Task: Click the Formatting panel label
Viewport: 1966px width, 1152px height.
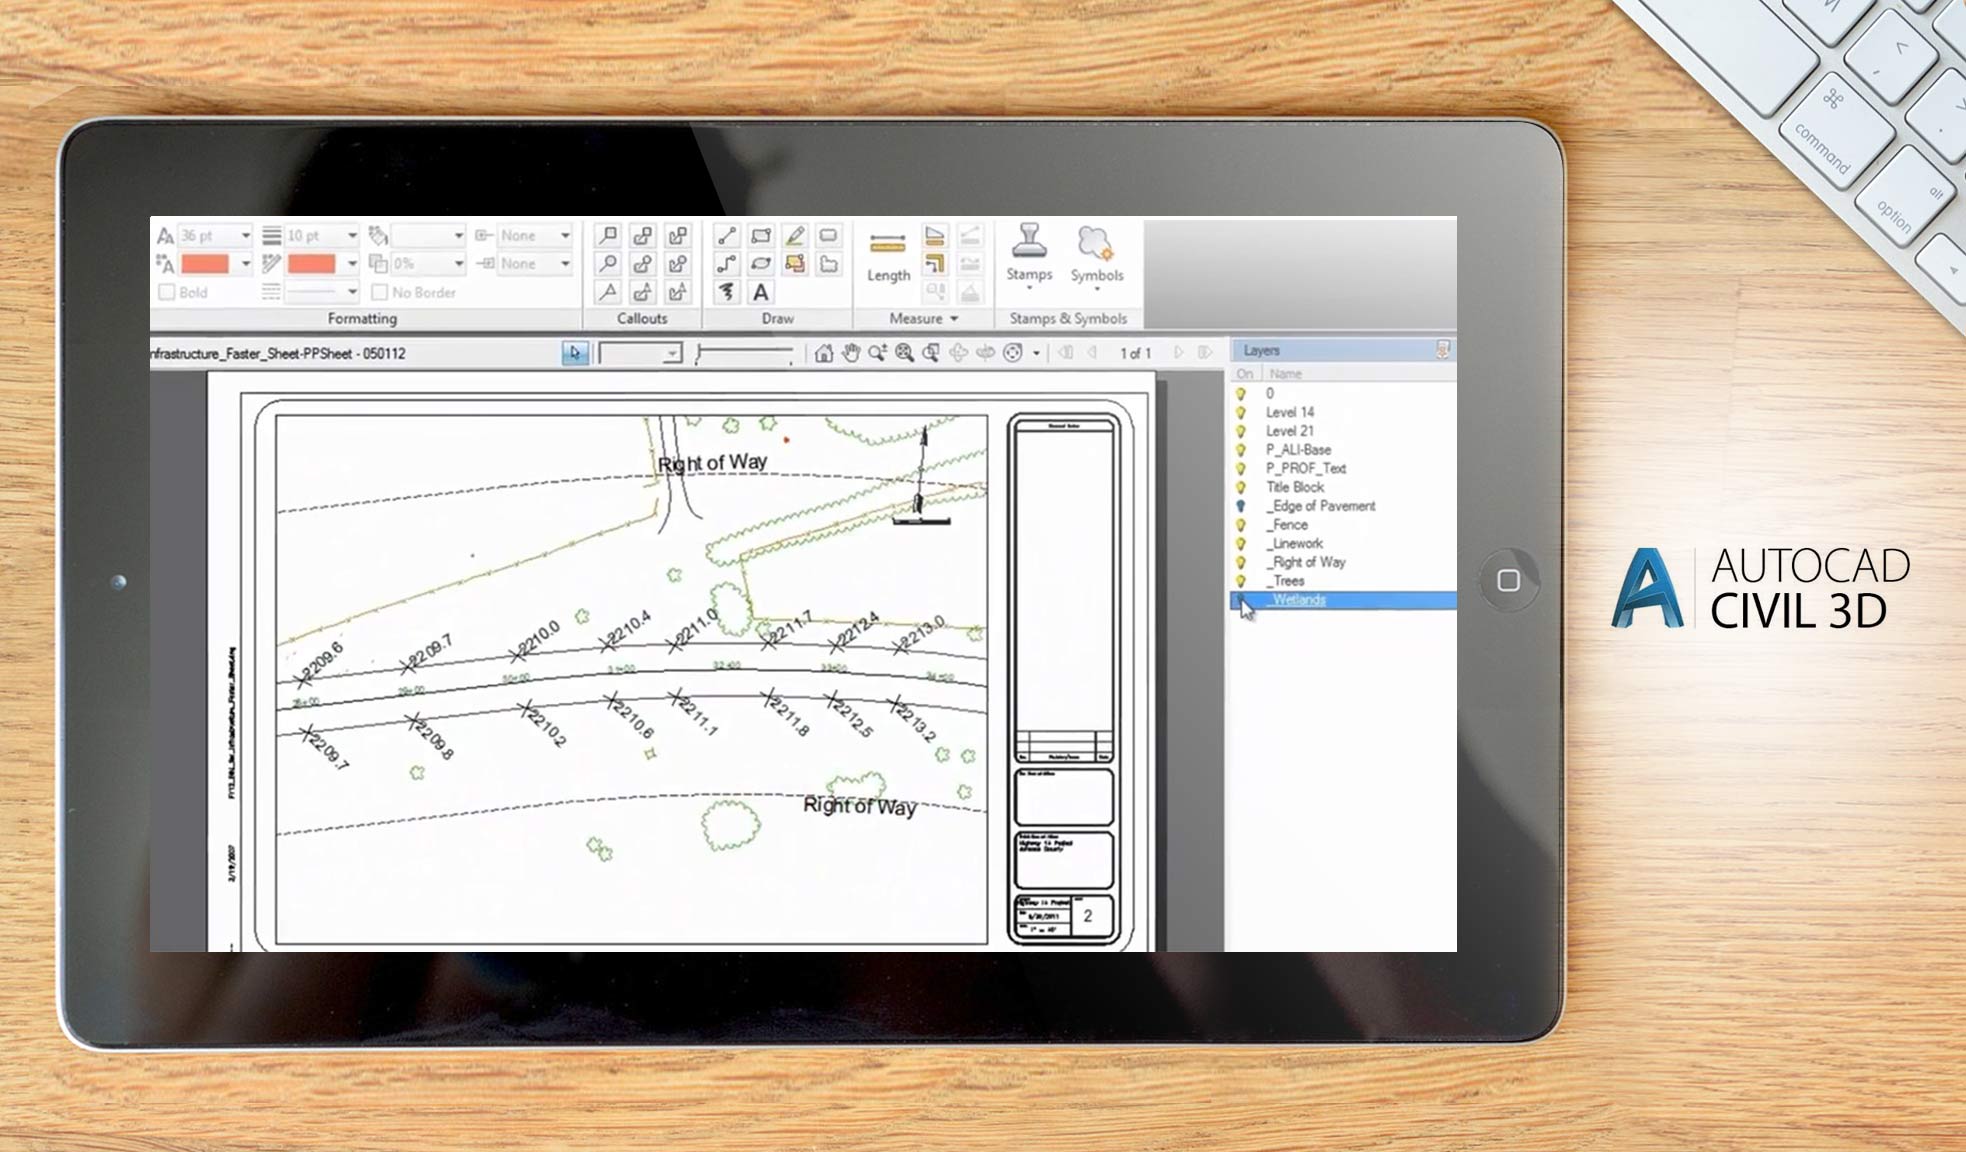Action: pos(360,320)
